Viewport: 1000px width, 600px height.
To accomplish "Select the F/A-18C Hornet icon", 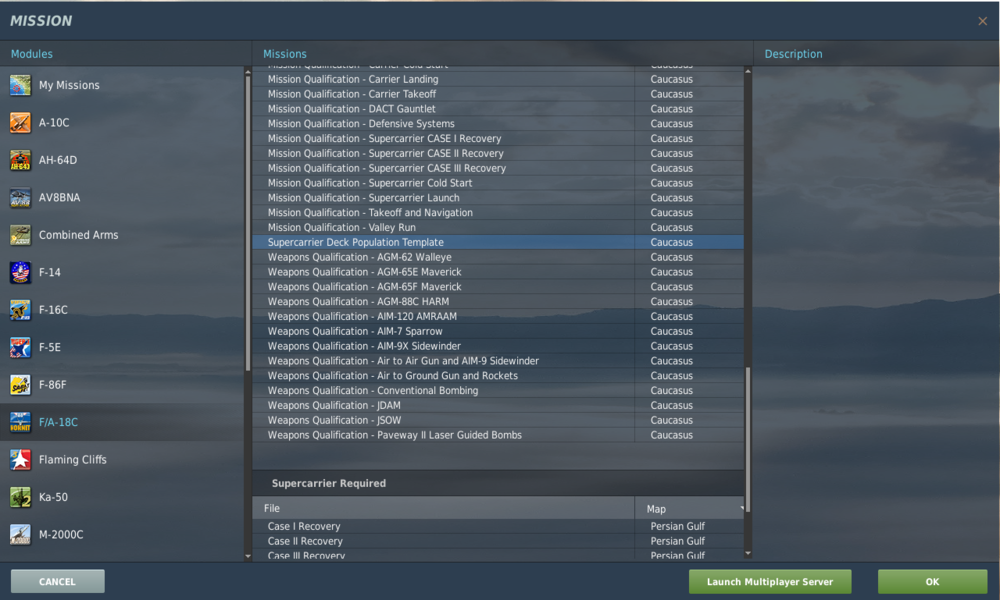I will pyautogui.click(x=20, y=422).
